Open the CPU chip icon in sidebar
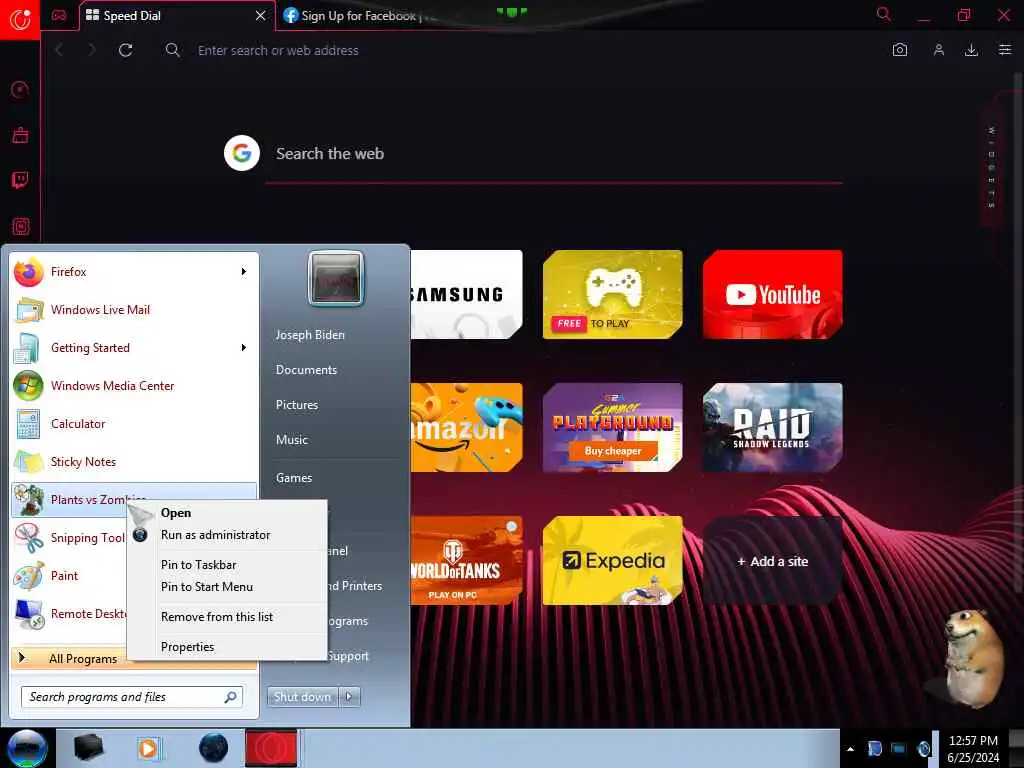 click(20, 227)
